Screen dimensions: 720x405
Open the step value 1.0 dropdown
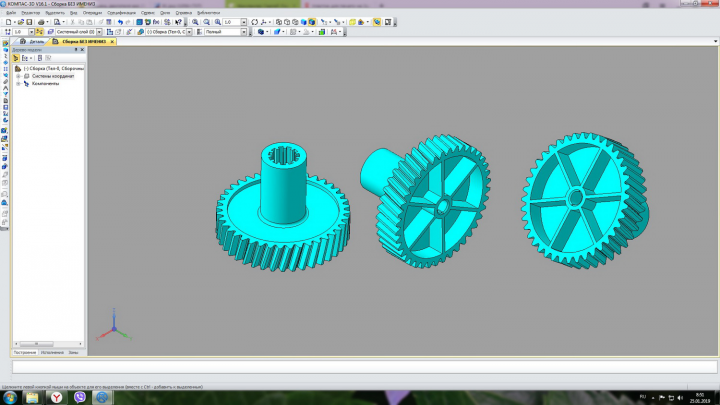(x=31, y=32)
